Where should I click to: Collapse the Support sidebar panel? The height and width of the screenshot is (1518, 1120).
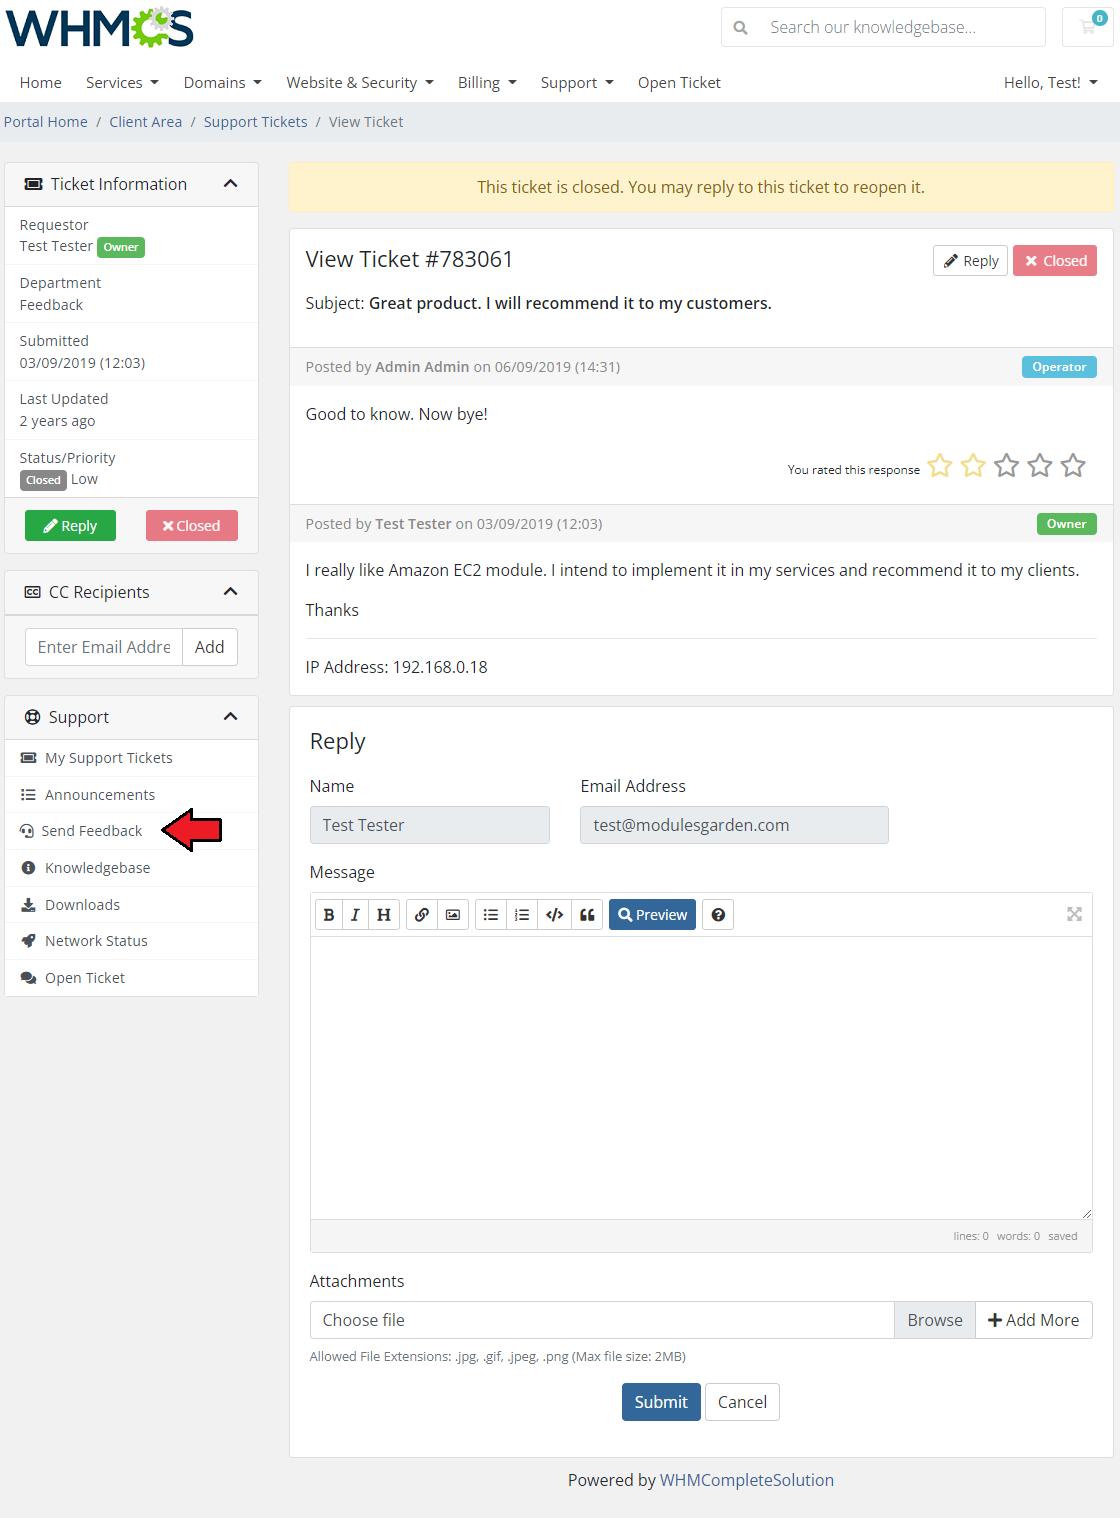(231, 717)
